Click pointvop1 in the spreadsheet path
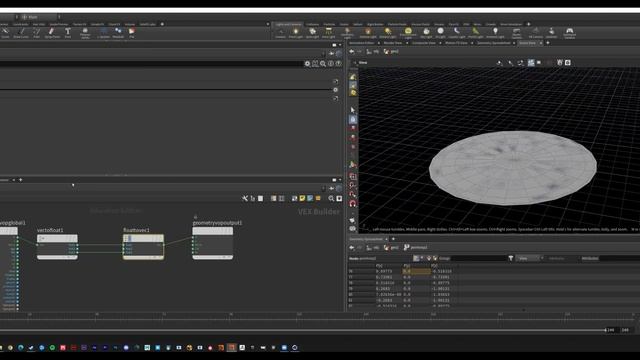The image size is (640, 360). pos(416,247)
